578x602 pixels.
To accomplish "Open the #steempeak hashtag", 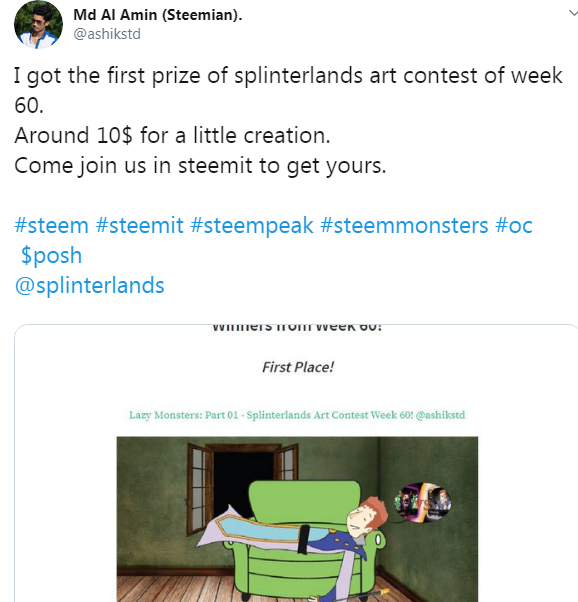I will click(x=252, y=225).
